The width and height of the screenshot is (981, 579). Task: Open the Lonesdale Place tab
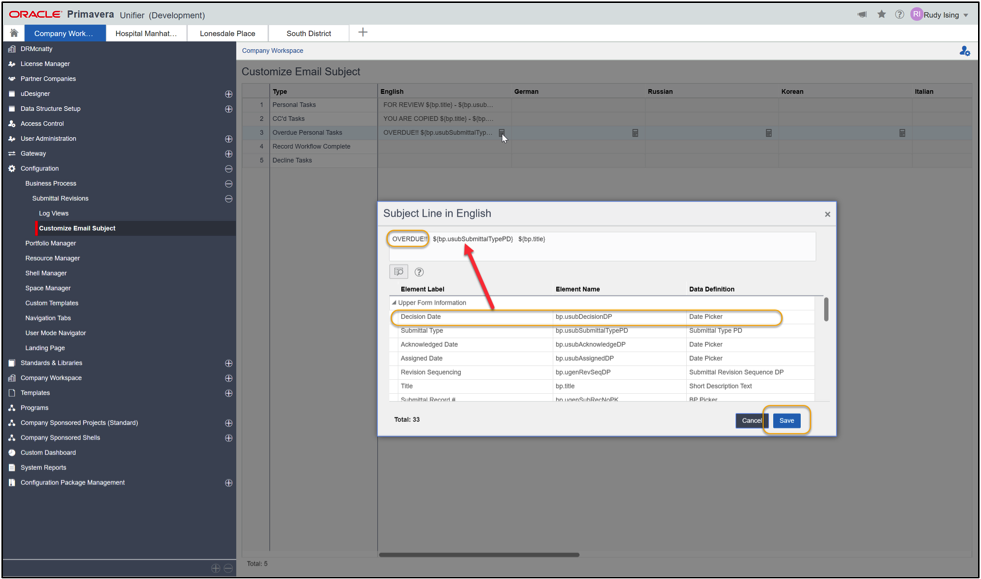(227, 33)
